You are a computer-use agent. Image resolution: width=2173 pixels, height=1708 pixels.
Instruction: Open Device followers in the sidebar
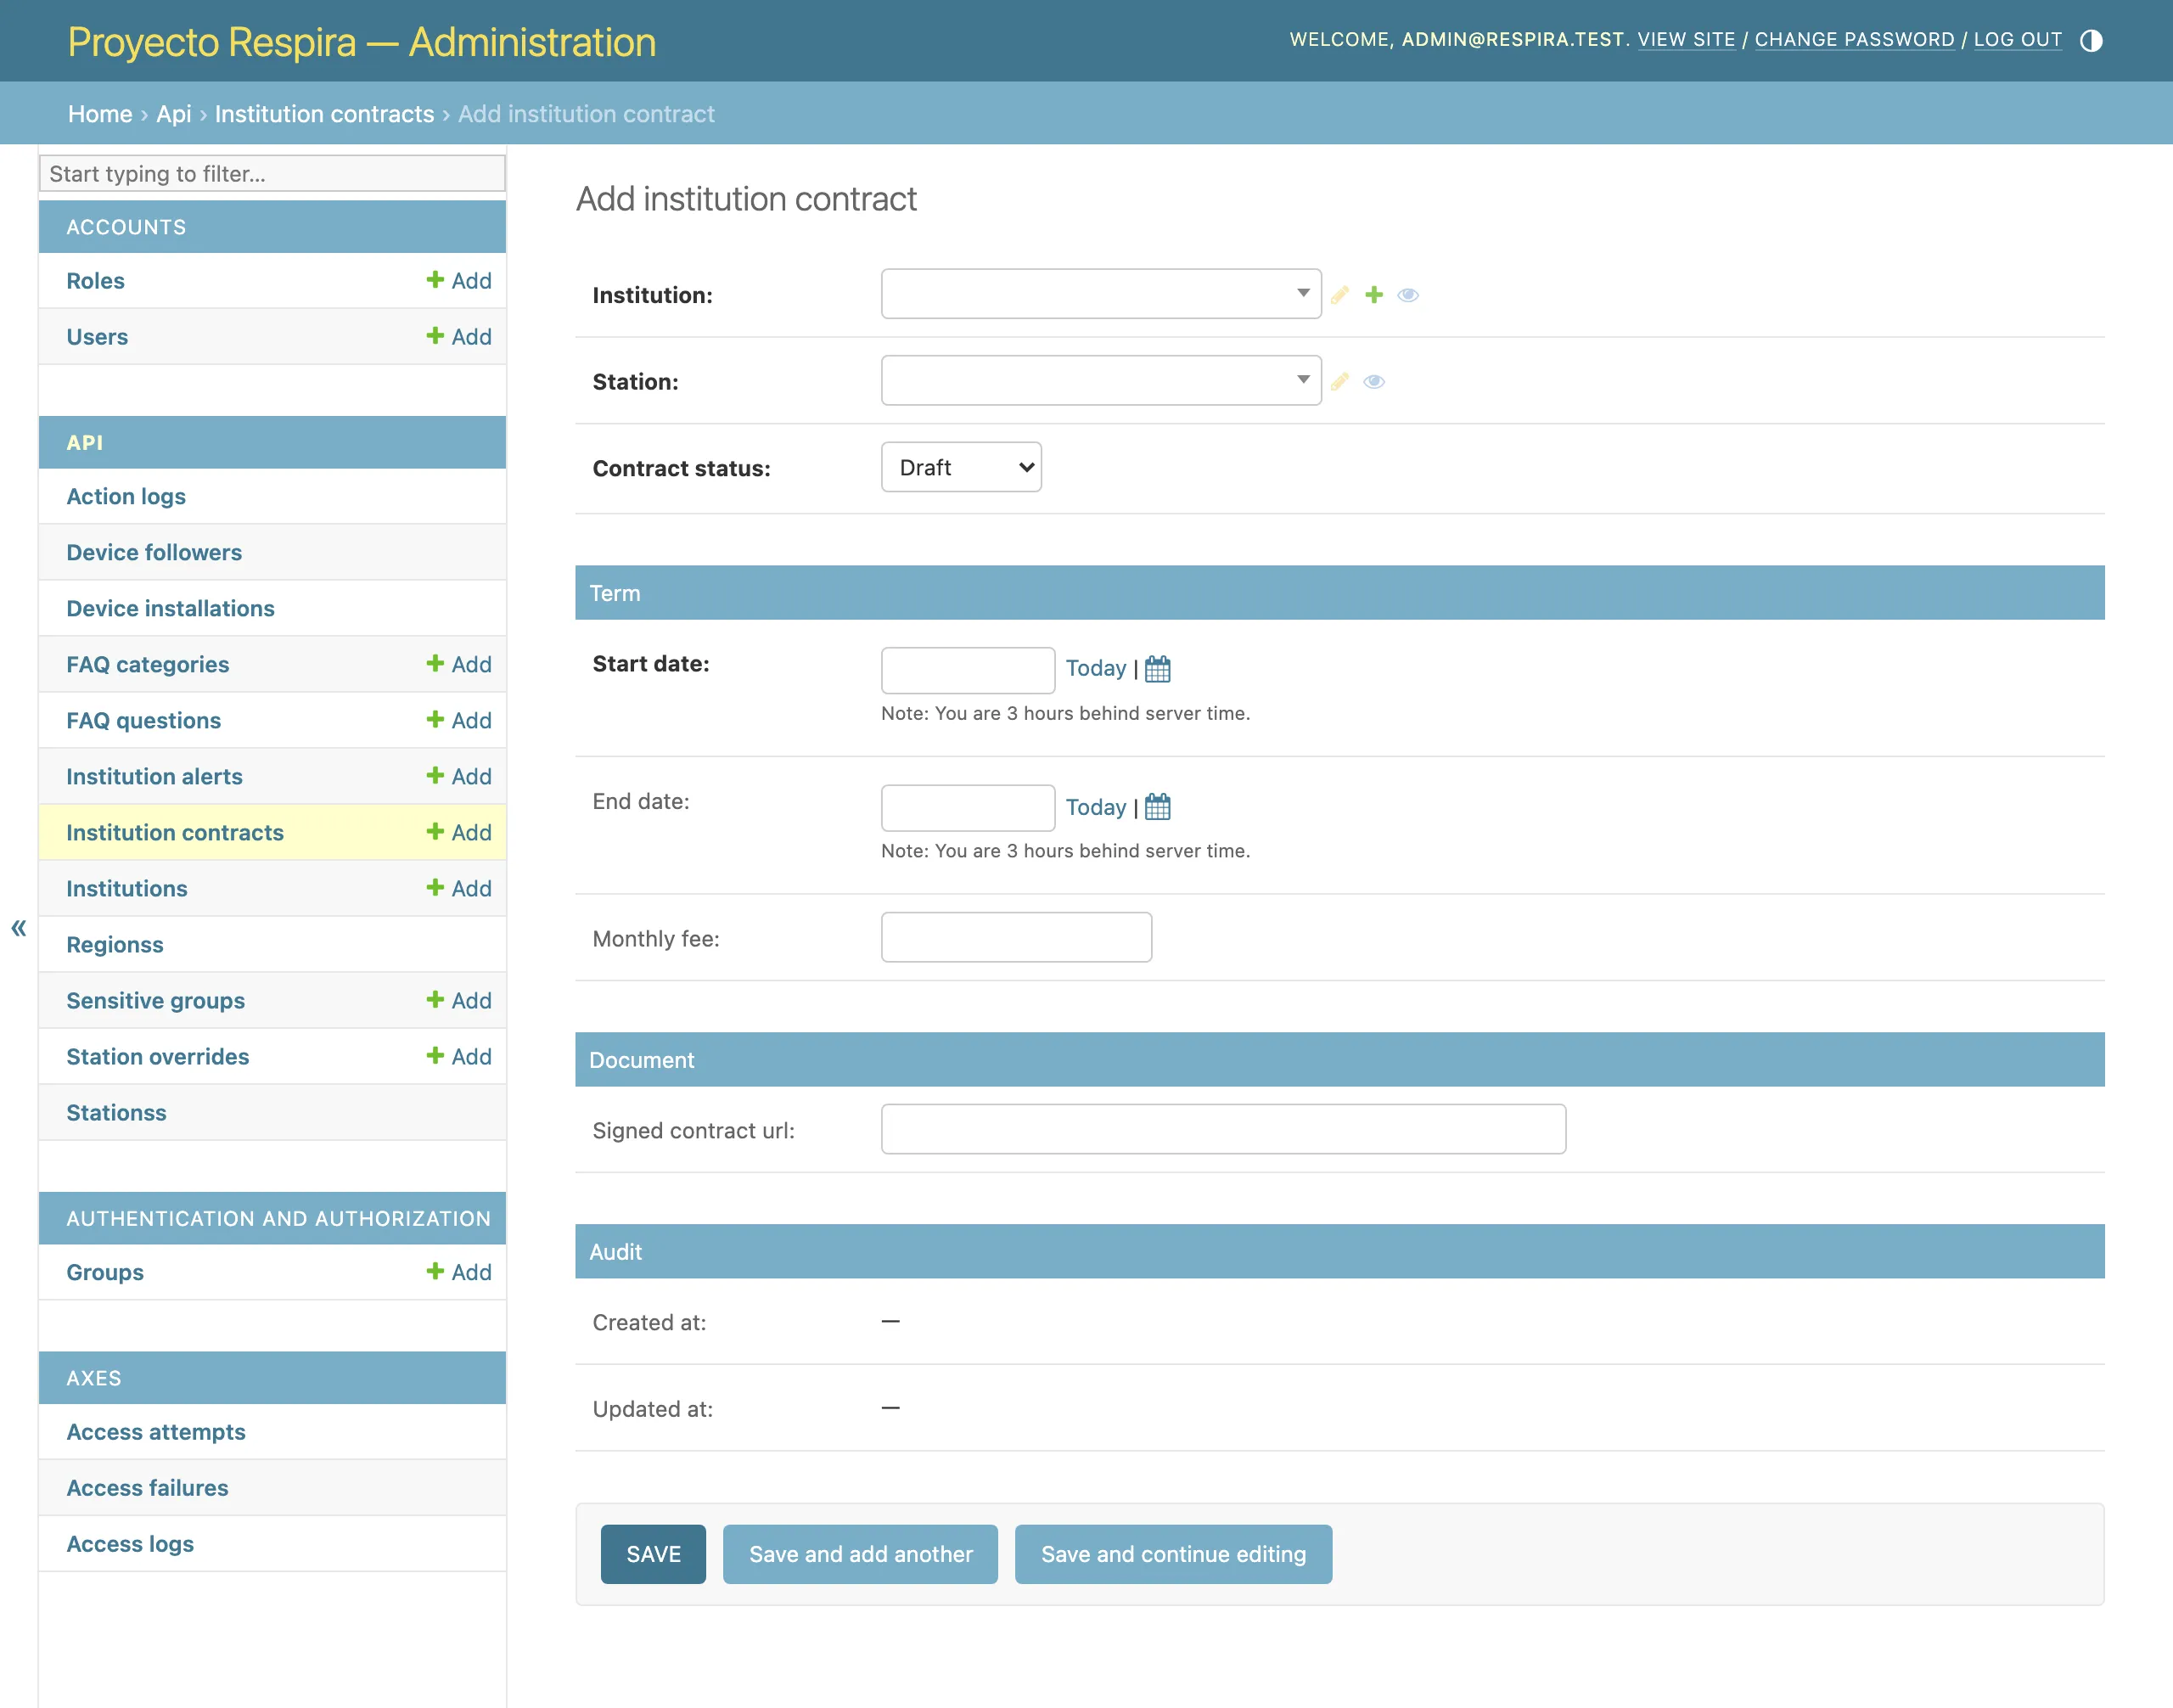pyautogui.click(x=154, y=552)
